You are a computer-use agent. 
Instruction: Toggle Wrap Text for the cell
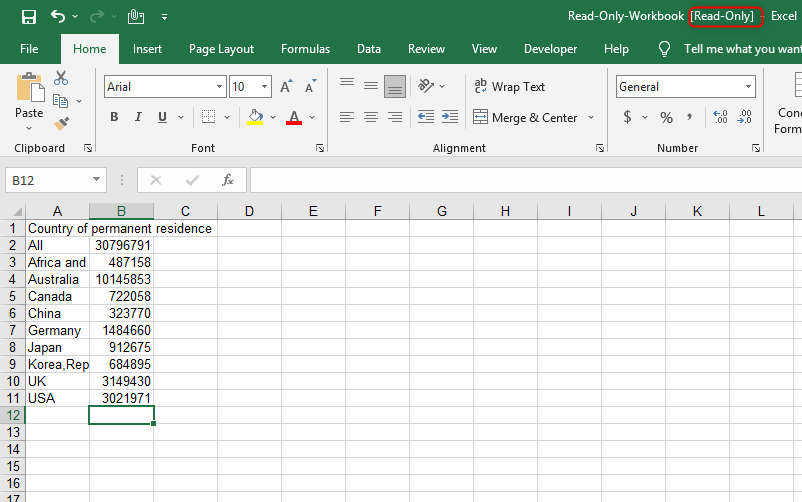[x=509, y=87]
